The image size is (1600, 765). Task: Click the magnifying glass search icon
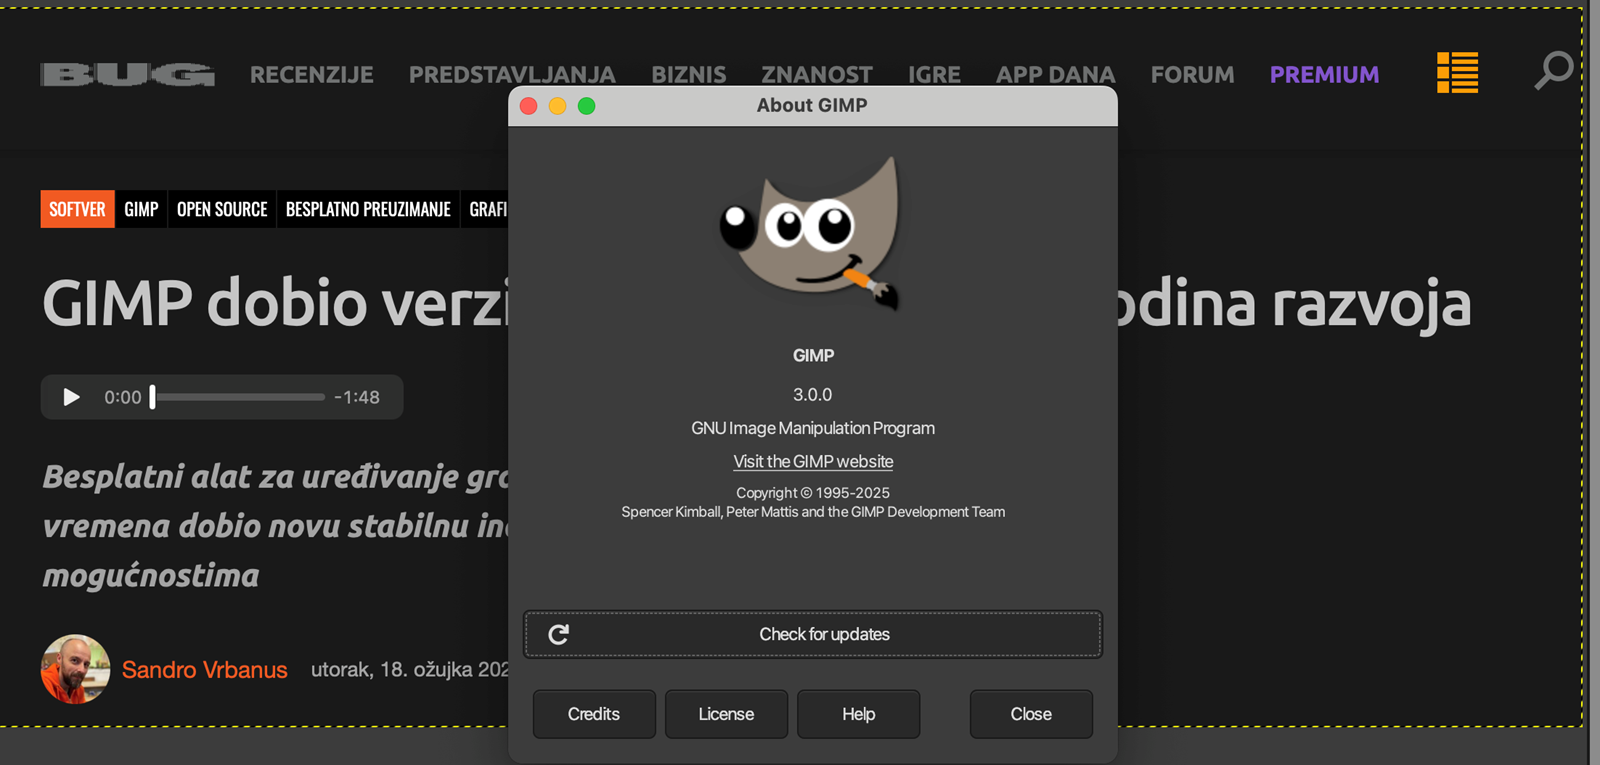point(1553,71)
